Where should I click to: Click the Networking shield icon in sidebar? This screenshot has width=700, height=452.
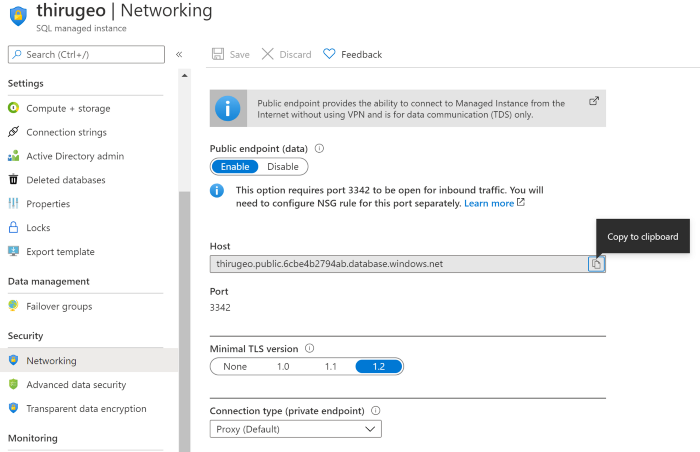[x=13, y=360]
